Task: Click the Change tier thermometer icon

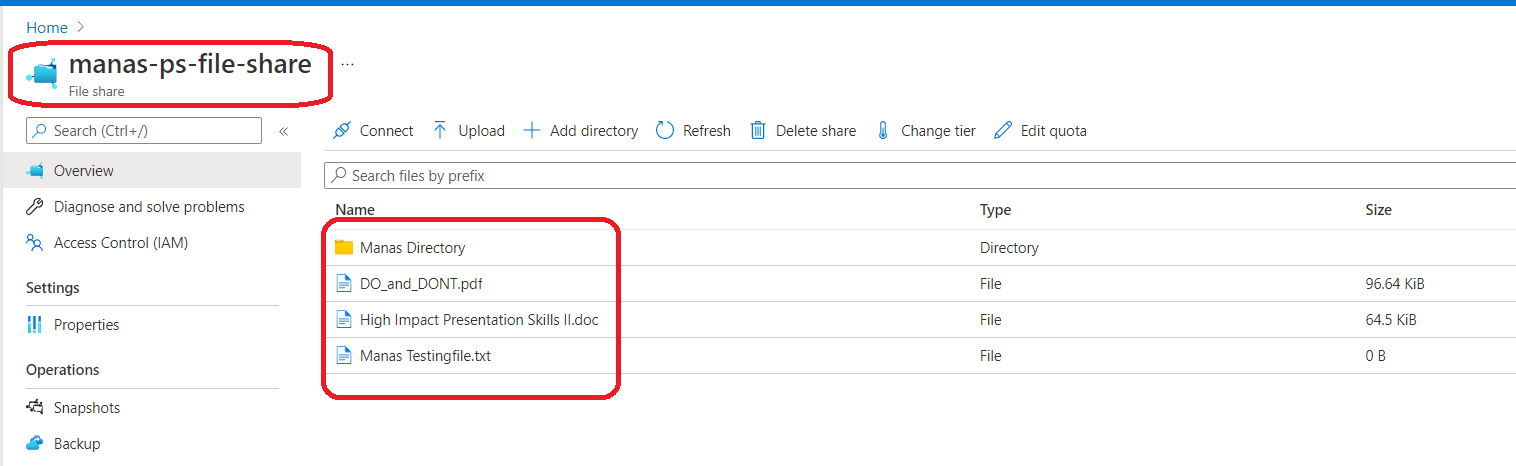Action: 883,131
